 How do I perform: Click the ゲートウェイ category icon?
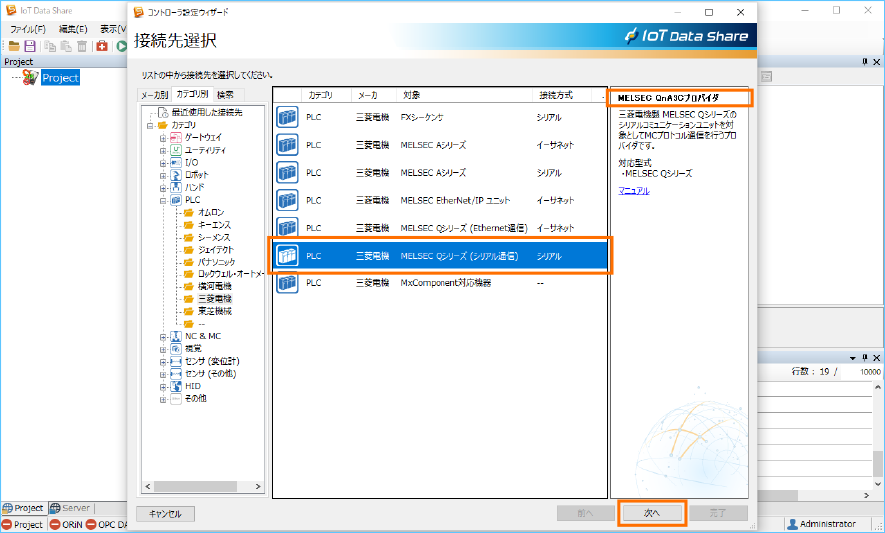(176, 137)
